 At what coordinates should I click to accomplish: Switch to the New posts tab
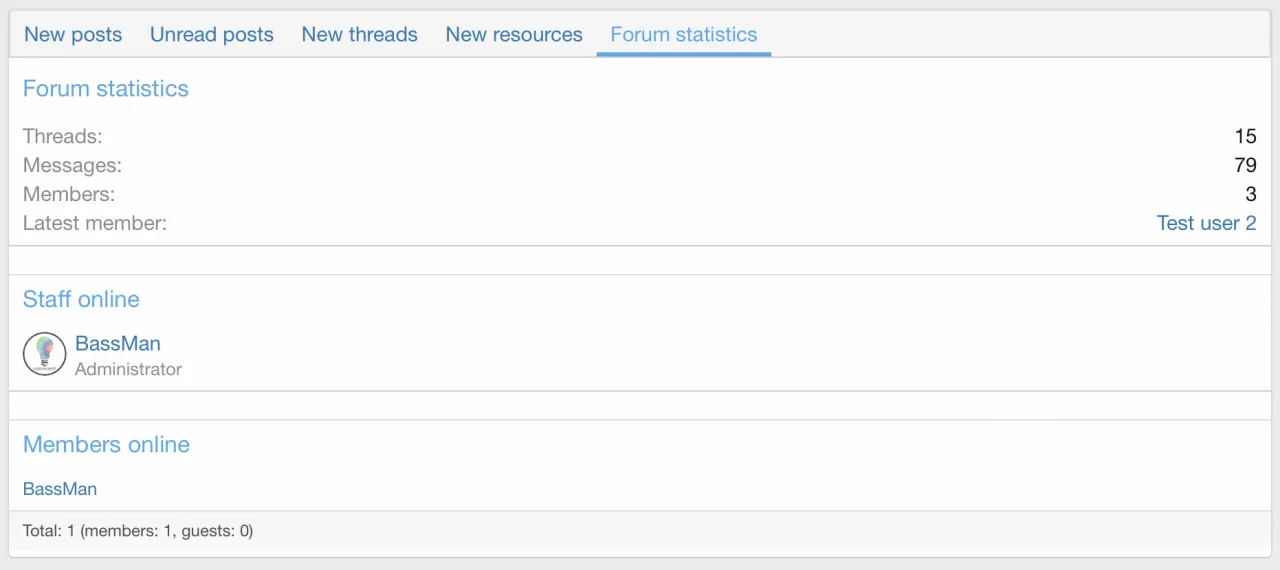(x=73, y=34)
